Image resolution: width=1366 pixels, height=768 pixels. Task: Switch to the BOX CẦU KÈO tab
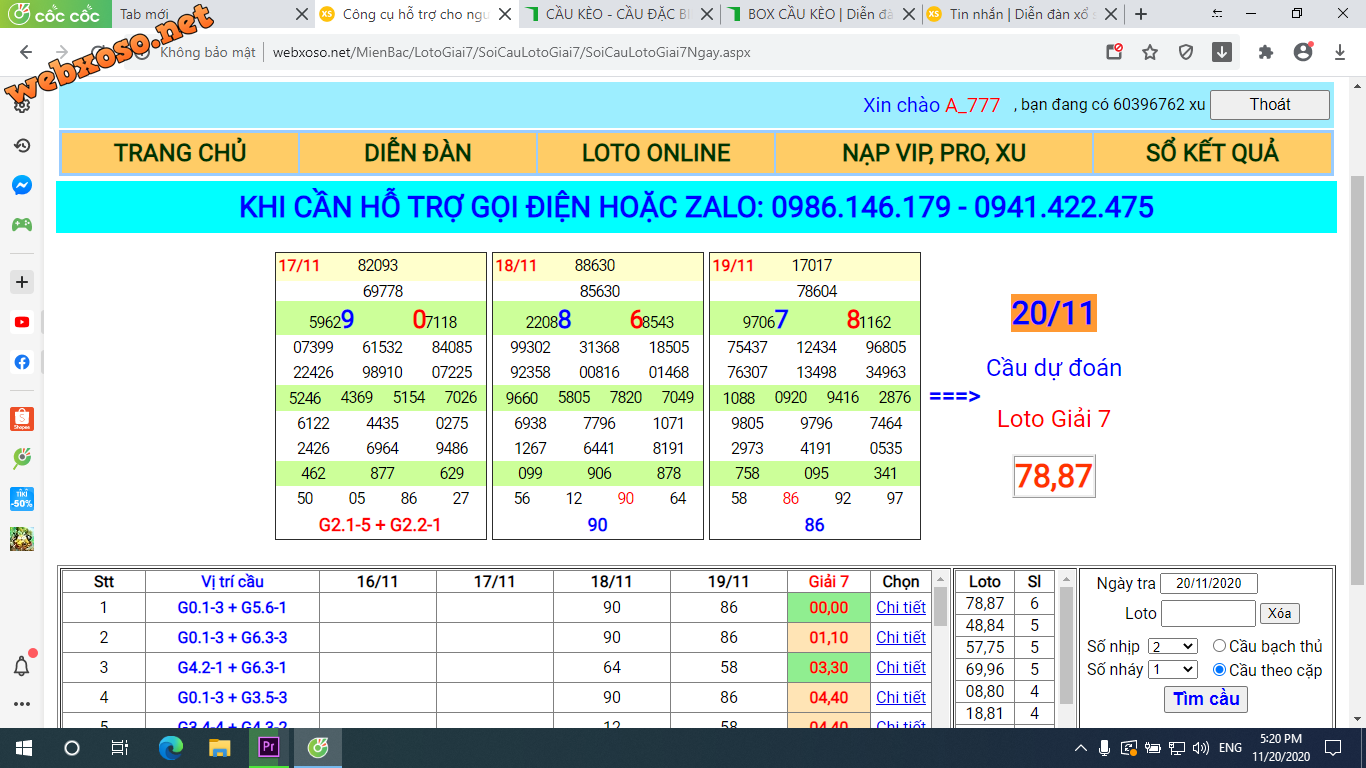tap(820, 14)
